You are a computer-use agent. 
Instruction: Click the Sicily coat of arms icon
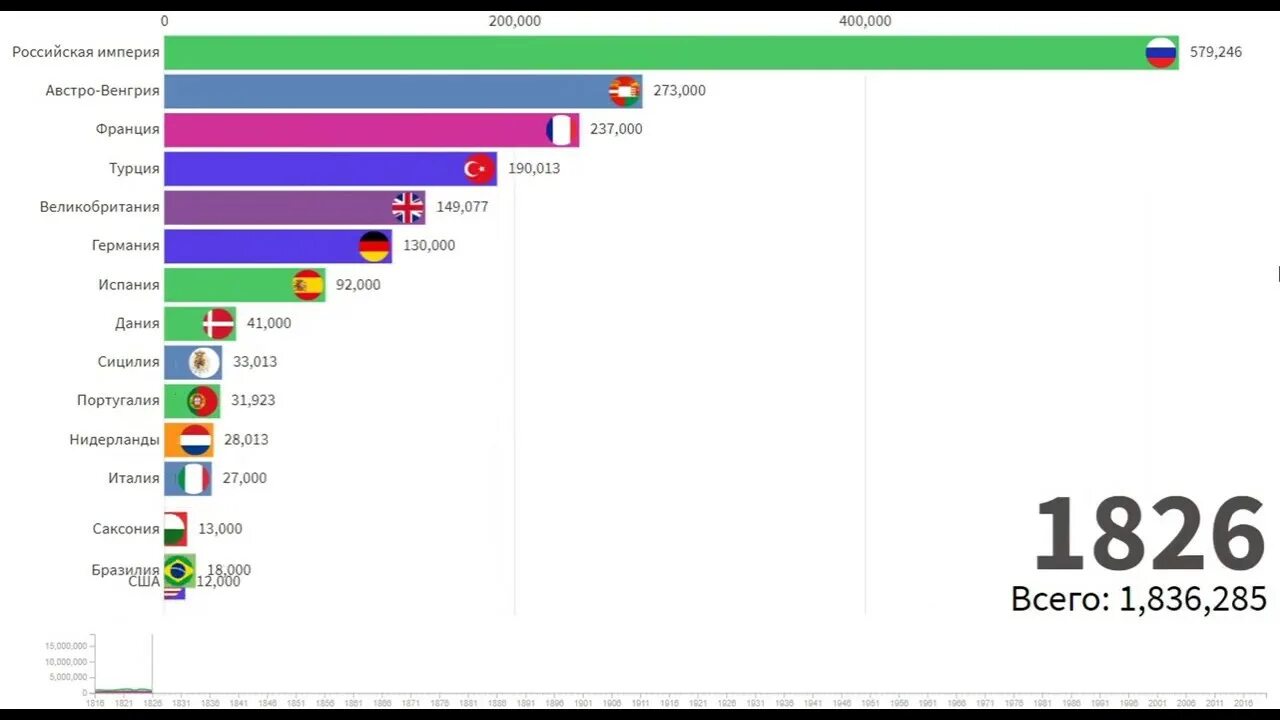(x=204, y=362)
